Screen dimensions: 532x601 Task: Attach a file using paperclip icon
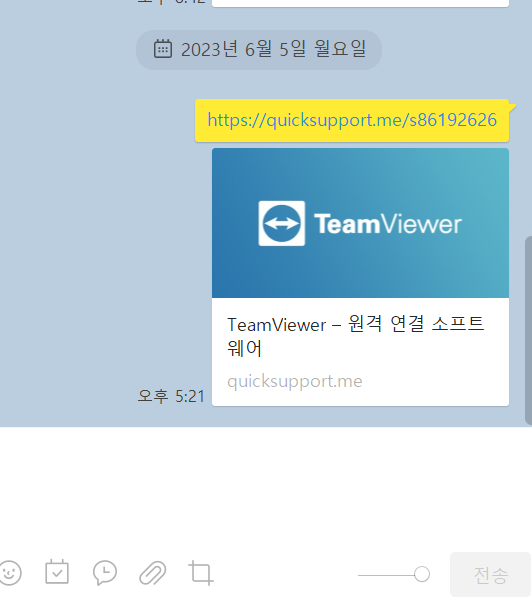pos(153,573)
